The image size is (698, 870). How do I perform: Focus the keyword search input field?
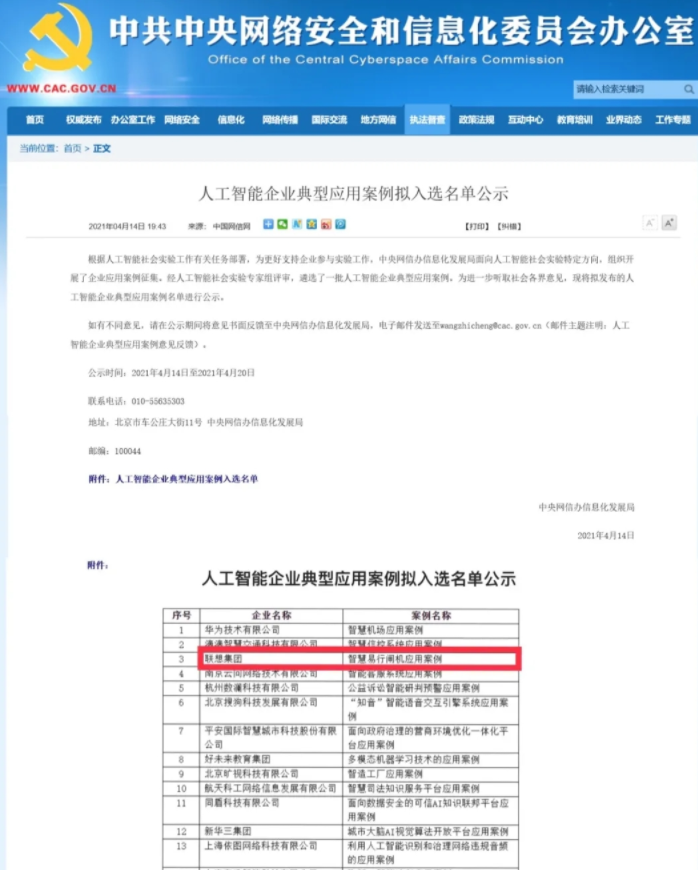pos(628,89)
